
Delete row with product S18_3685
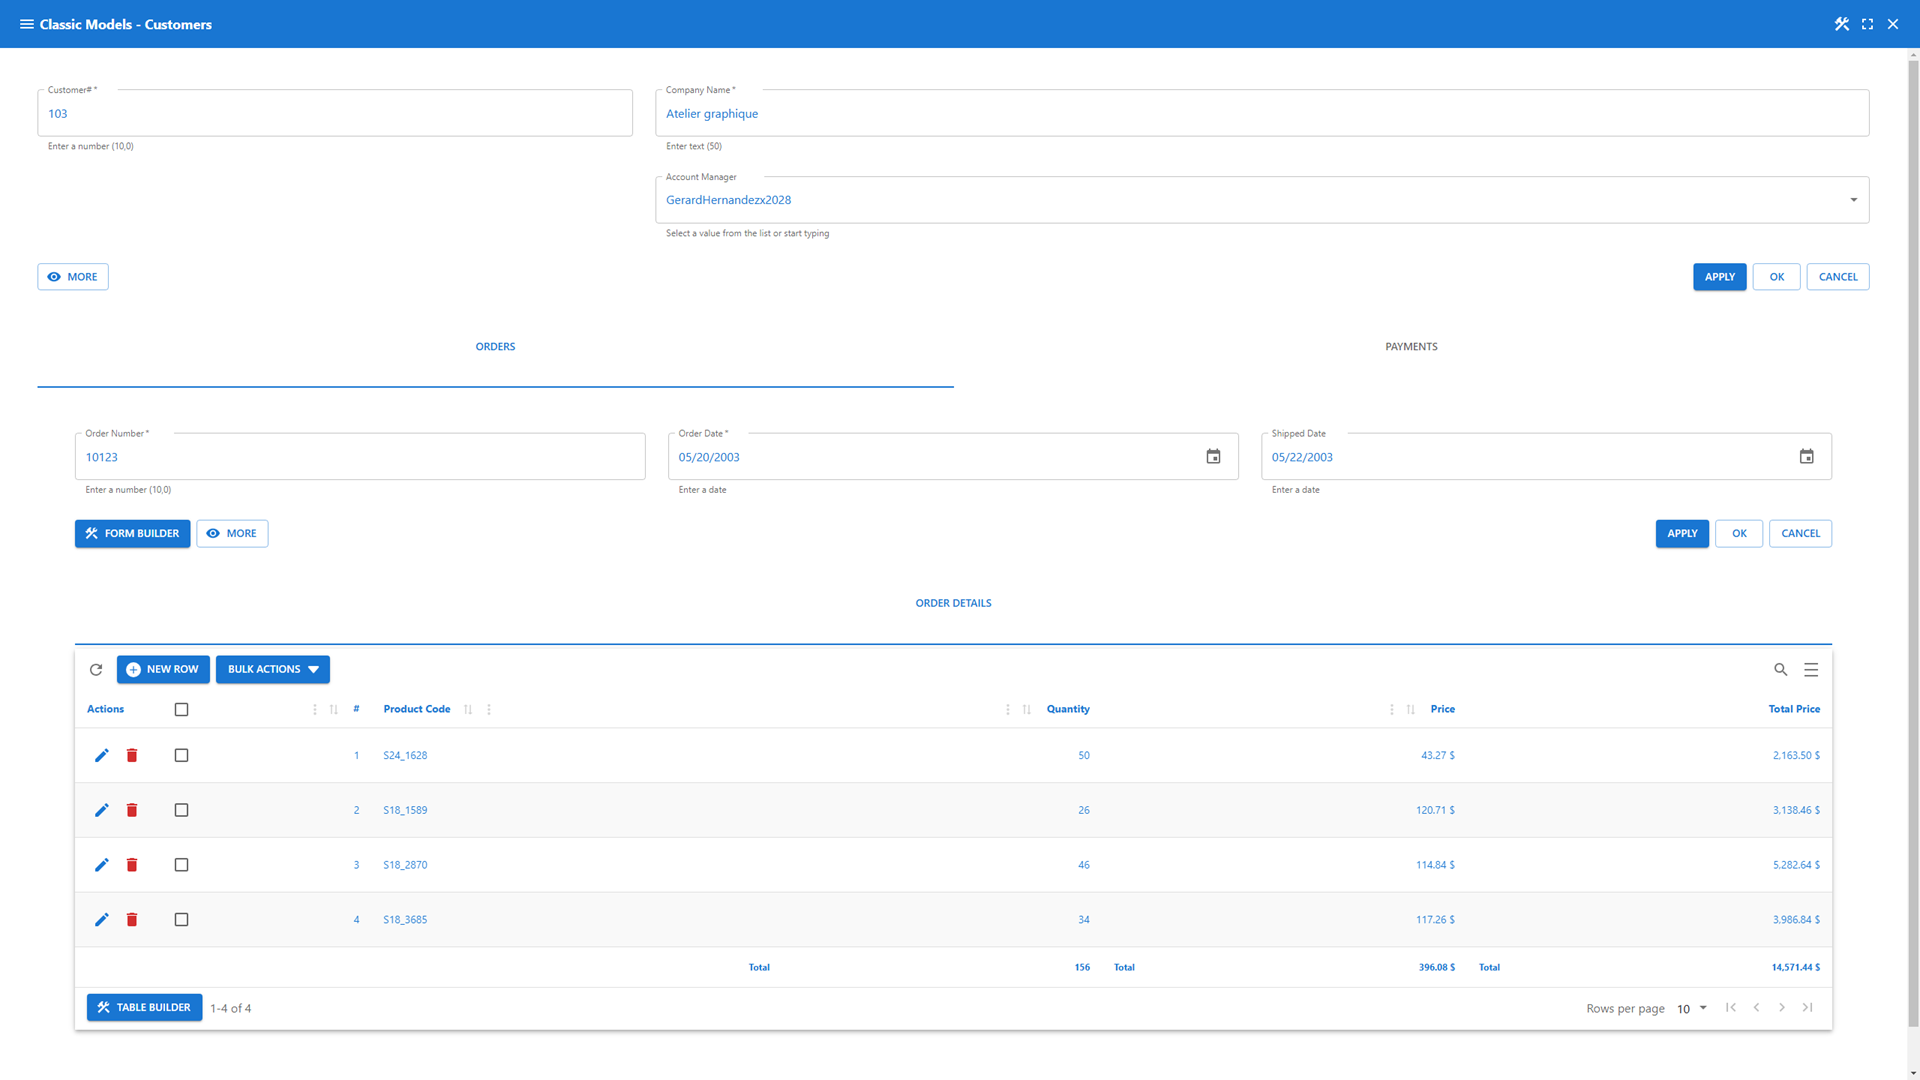tap(132, 920)
